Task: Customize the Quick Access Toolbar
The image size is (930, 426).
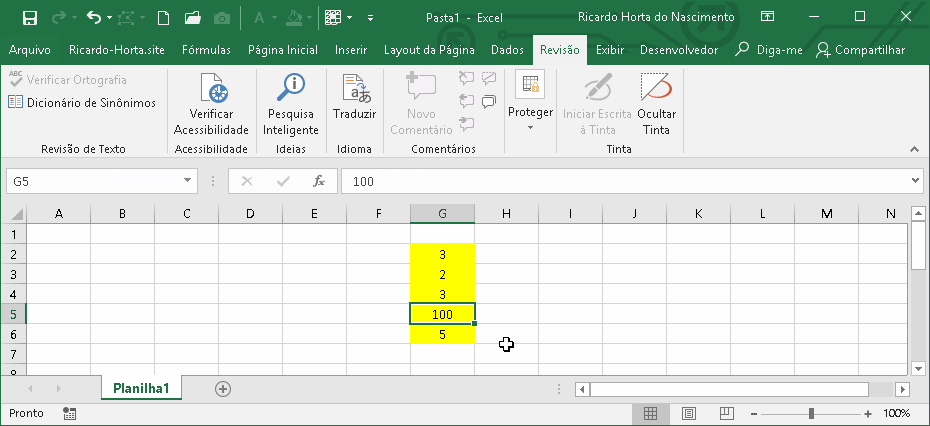Action: [370, 18]
